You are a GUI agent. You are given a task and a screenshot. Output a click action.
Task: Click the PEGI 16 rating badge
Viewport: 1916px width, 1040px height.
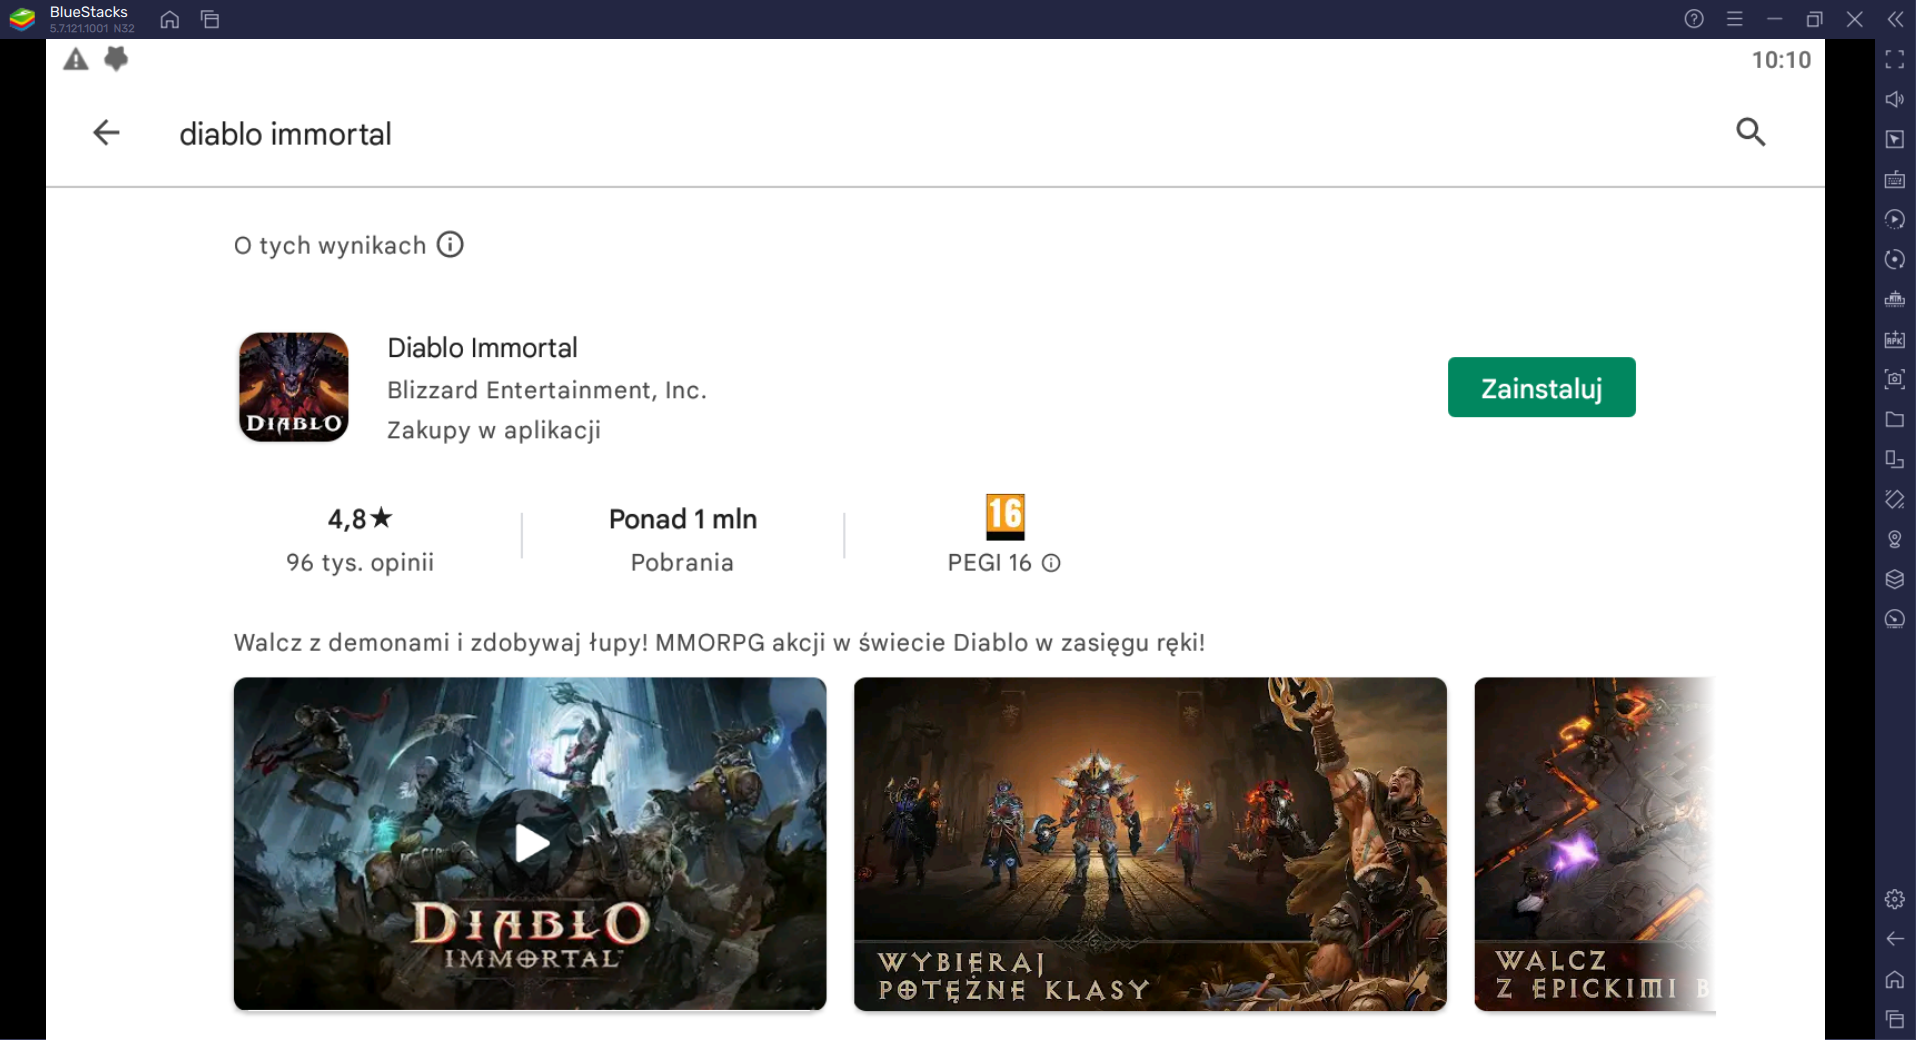coord(1005,517)
